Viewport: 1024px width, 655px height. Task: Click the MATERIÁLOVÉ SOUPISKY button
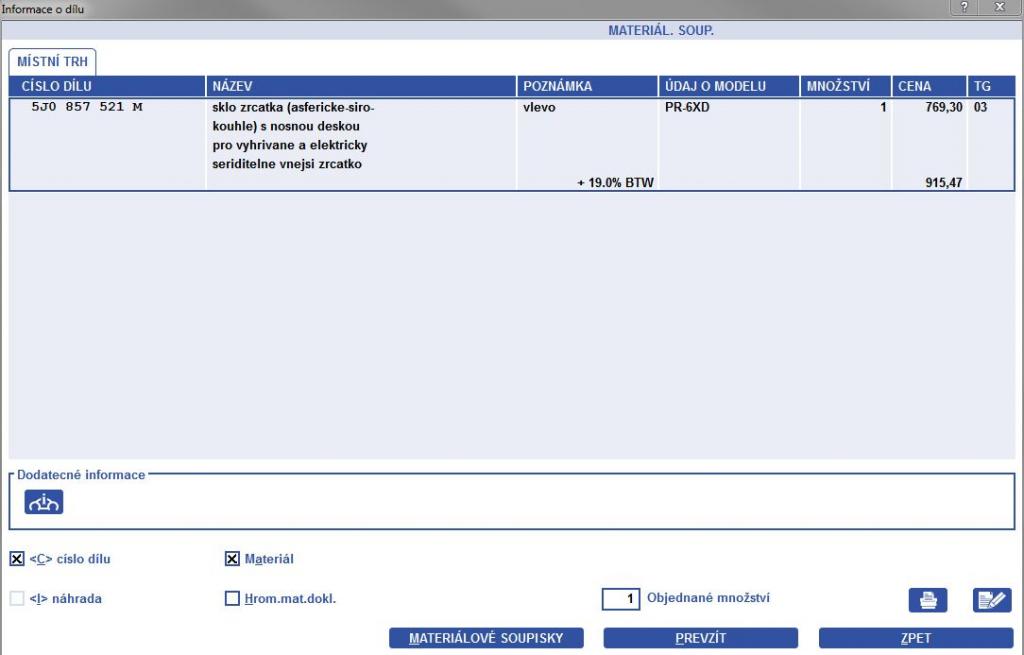tap(486, 638)
